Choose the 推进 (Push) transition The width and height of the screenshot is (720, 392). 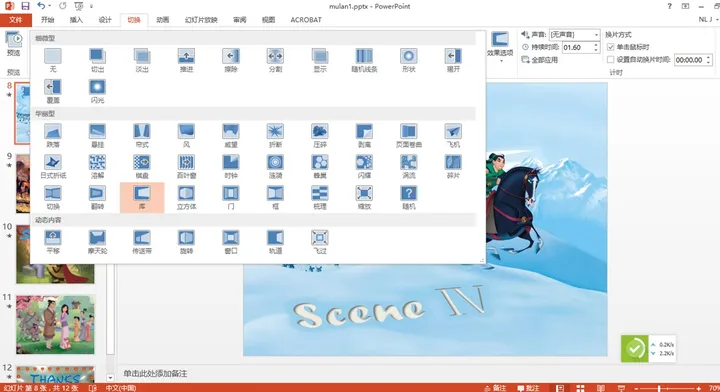point(186,60)
